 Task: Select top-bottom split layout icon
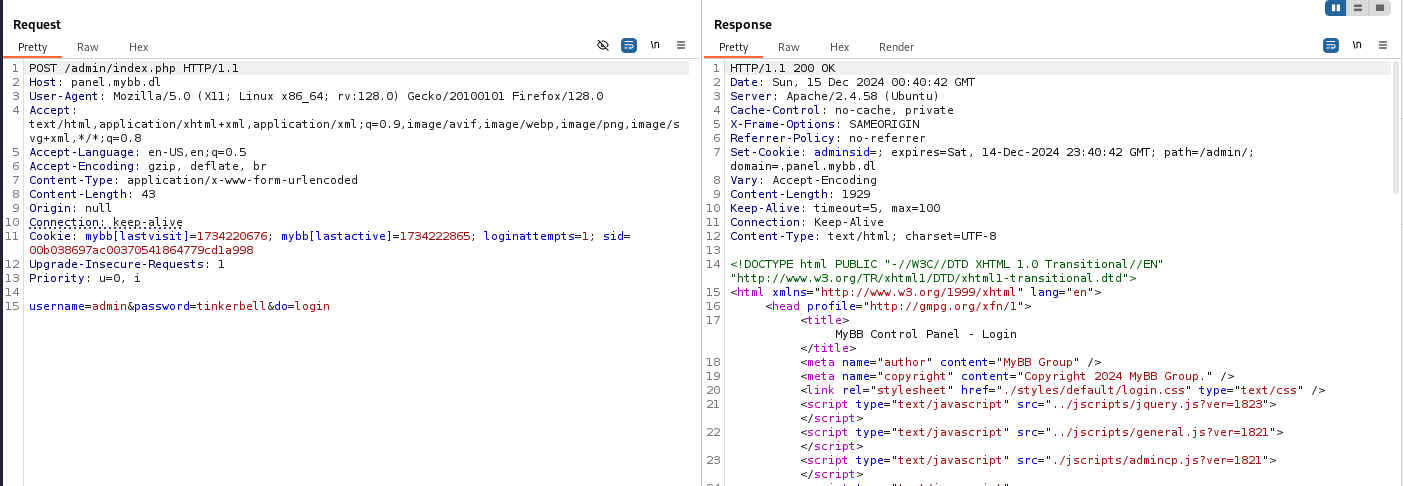coord(1358,8)
